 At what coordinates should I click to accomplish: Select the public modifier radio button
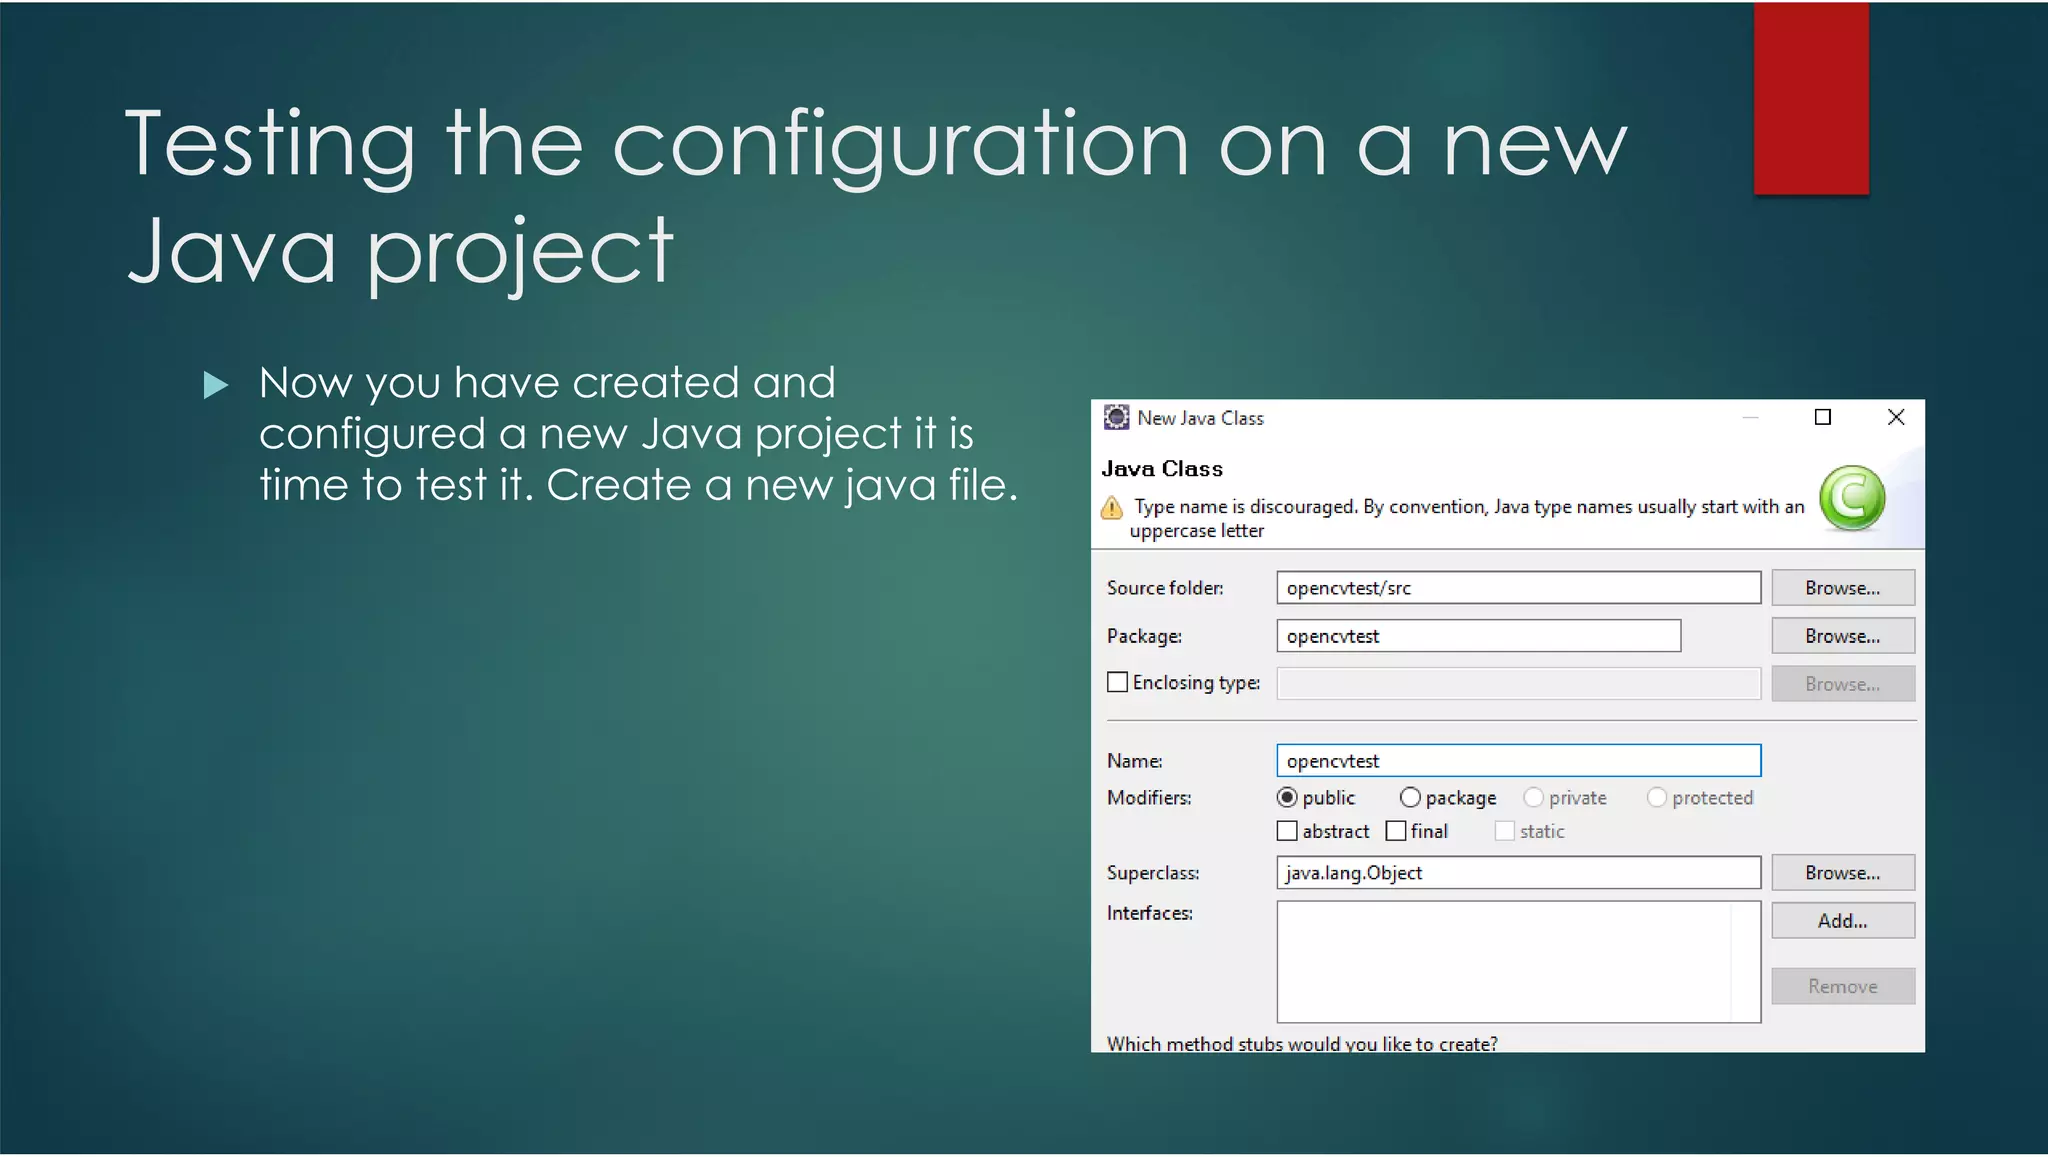pyautogui.click(x=1287, y=797)
